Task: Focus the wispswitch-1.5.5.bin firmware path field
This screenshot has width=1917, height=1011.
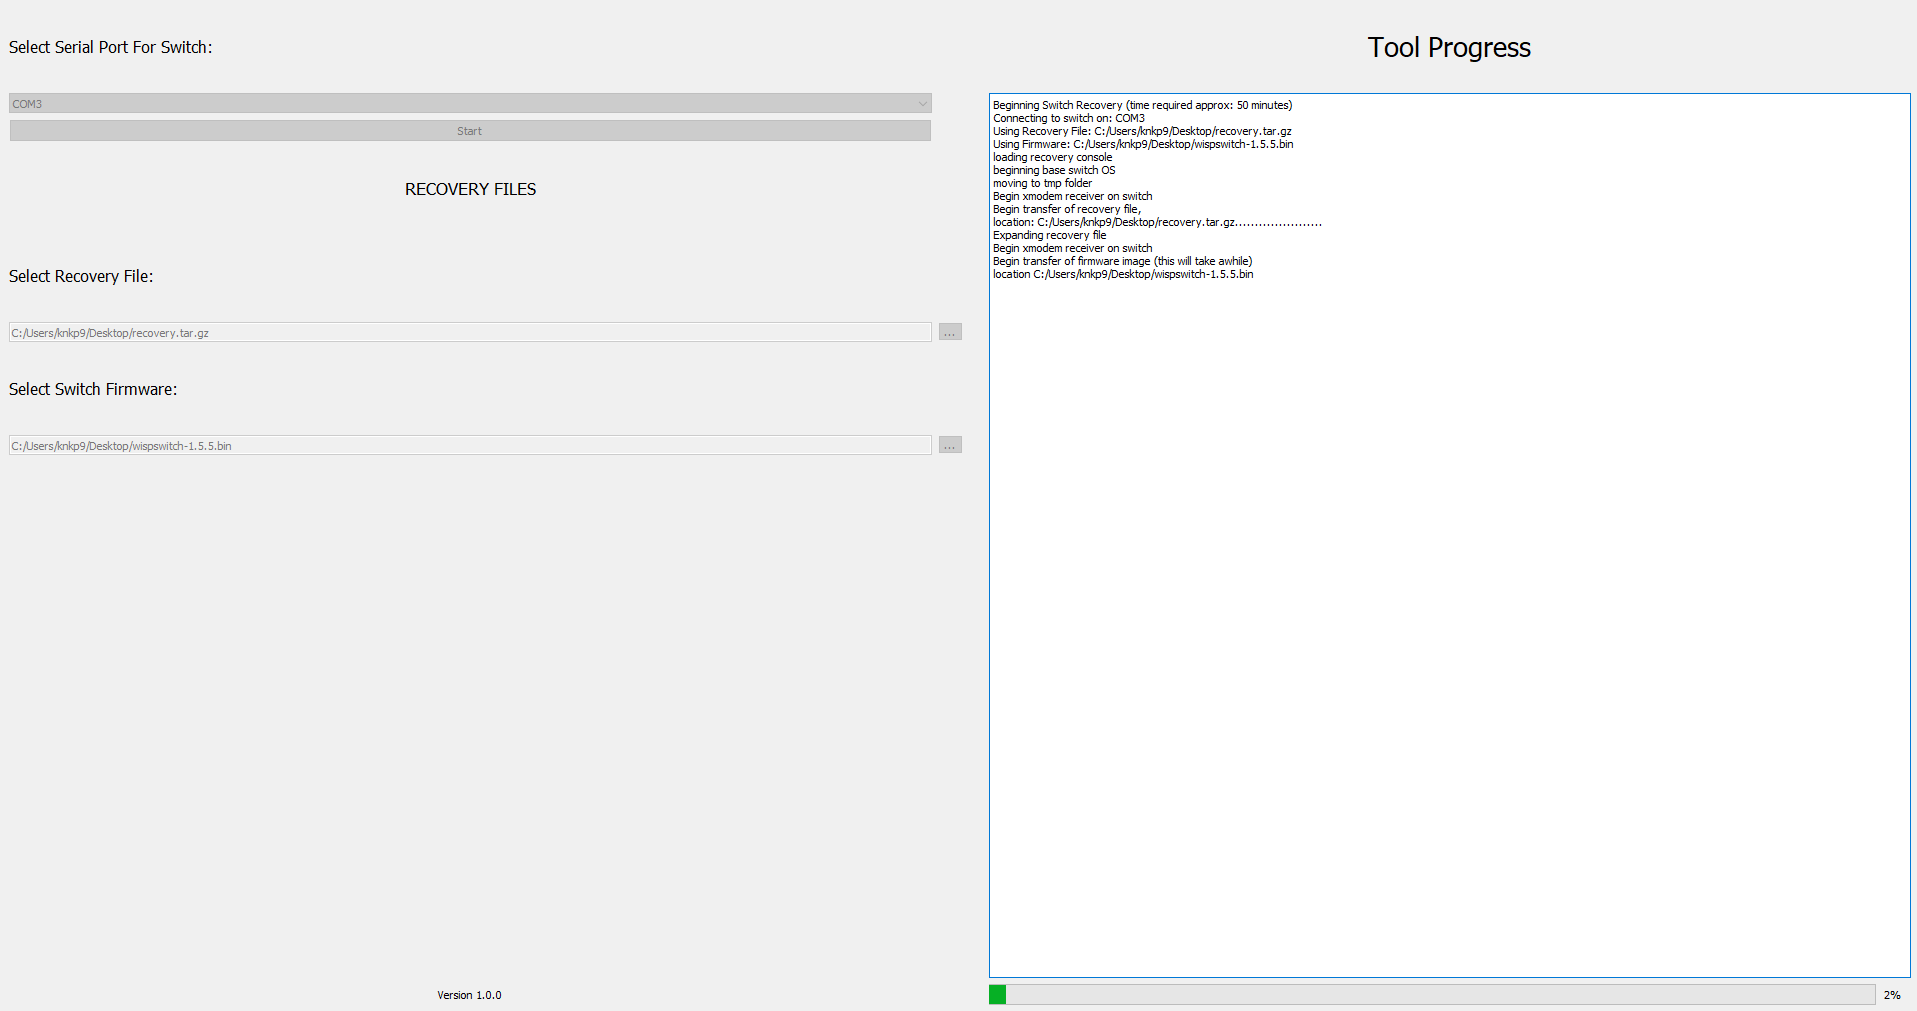Action: tap(470, 446)
